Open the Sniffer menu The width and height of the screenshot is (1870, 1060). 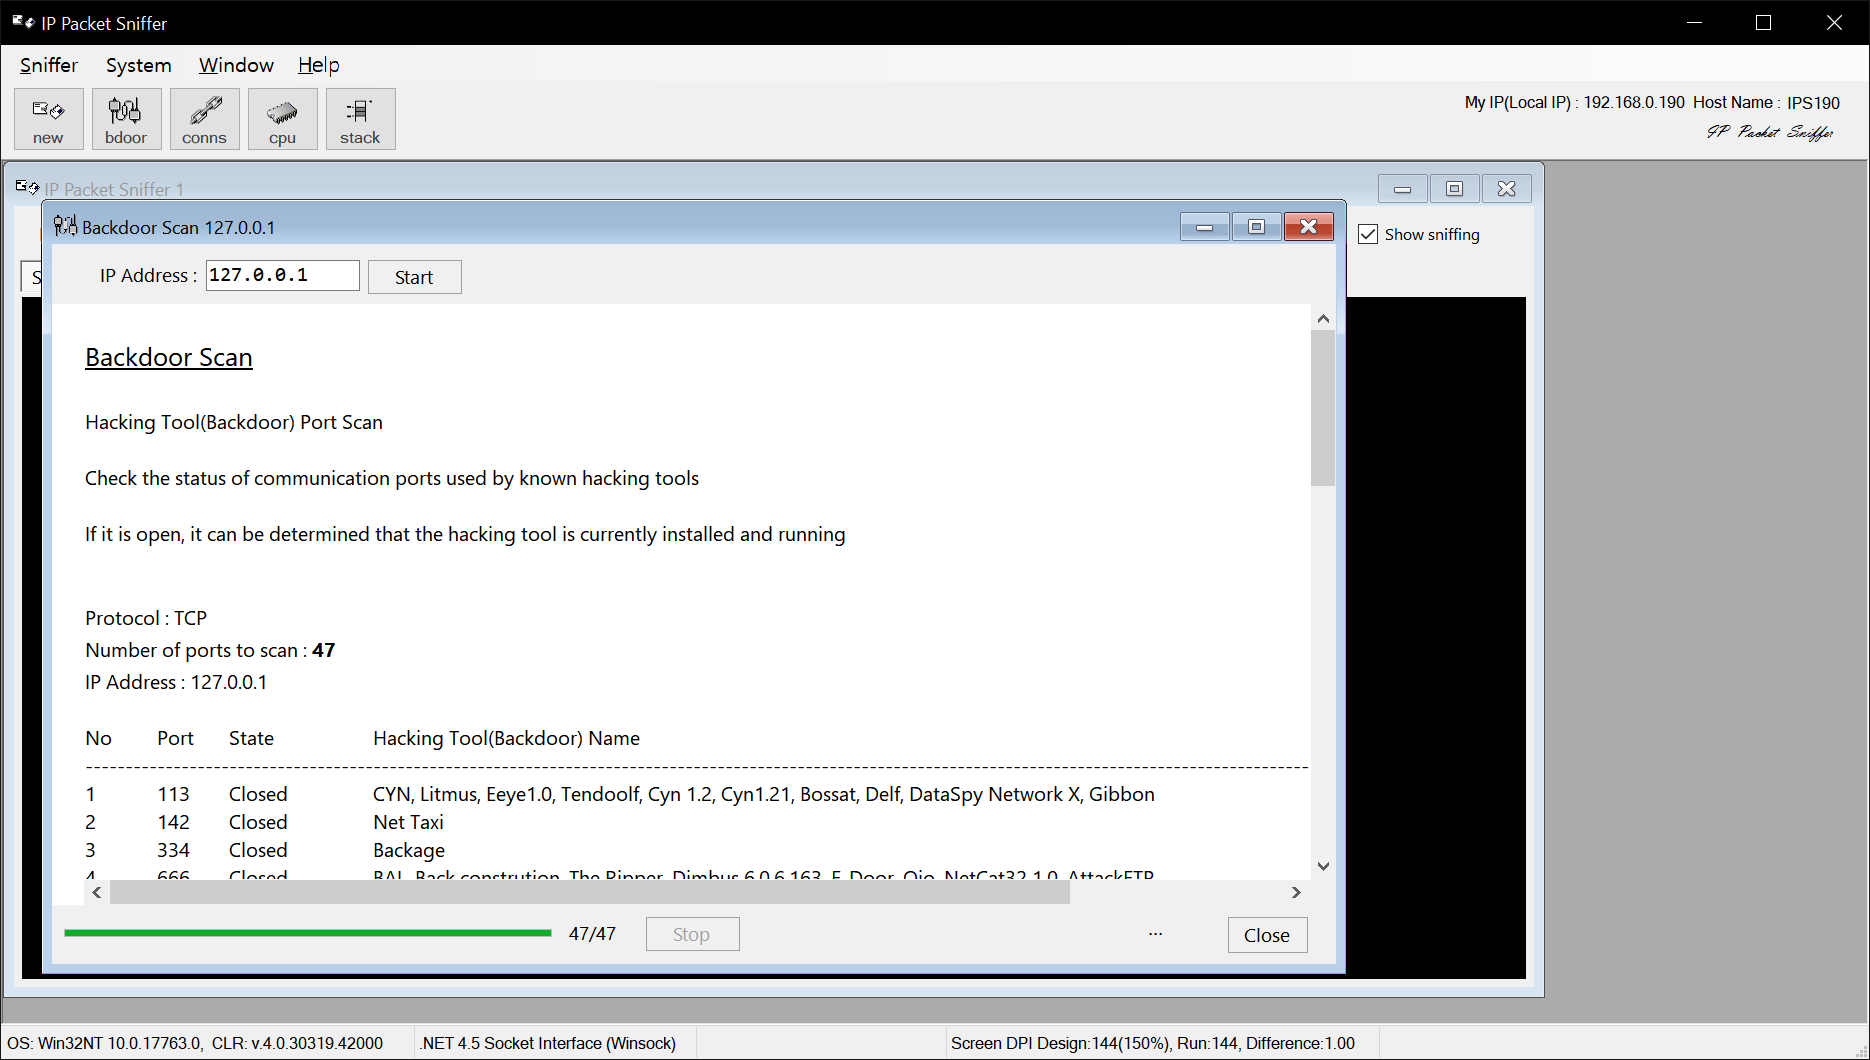pyautogui.click(x=48, y=65)
